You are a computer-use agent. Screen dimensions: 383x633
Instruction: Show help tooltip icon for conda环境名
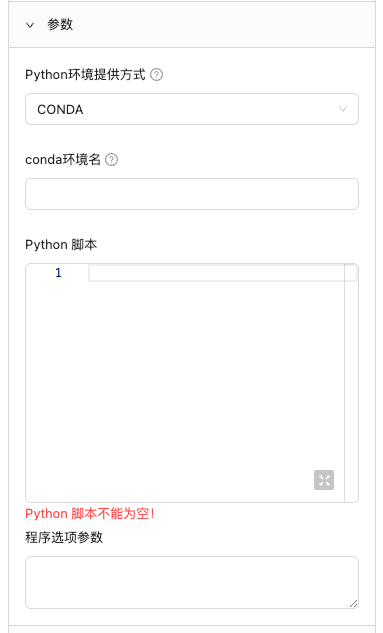tap(111, 160)
